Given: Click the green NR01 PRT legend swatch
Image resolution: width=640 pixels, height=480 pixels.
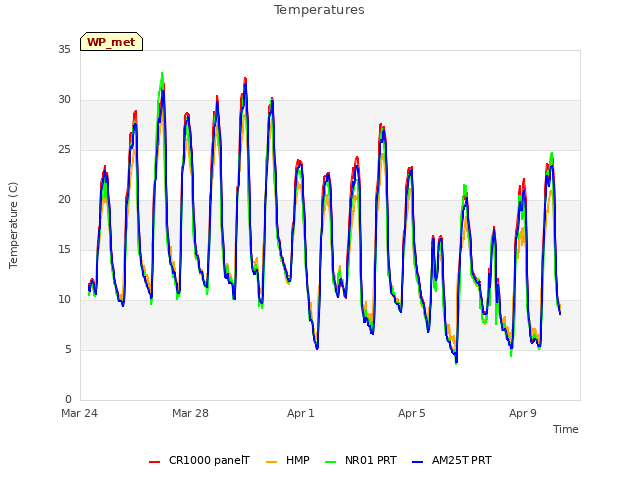Looking at the screenshot, I should click(331, 461).
